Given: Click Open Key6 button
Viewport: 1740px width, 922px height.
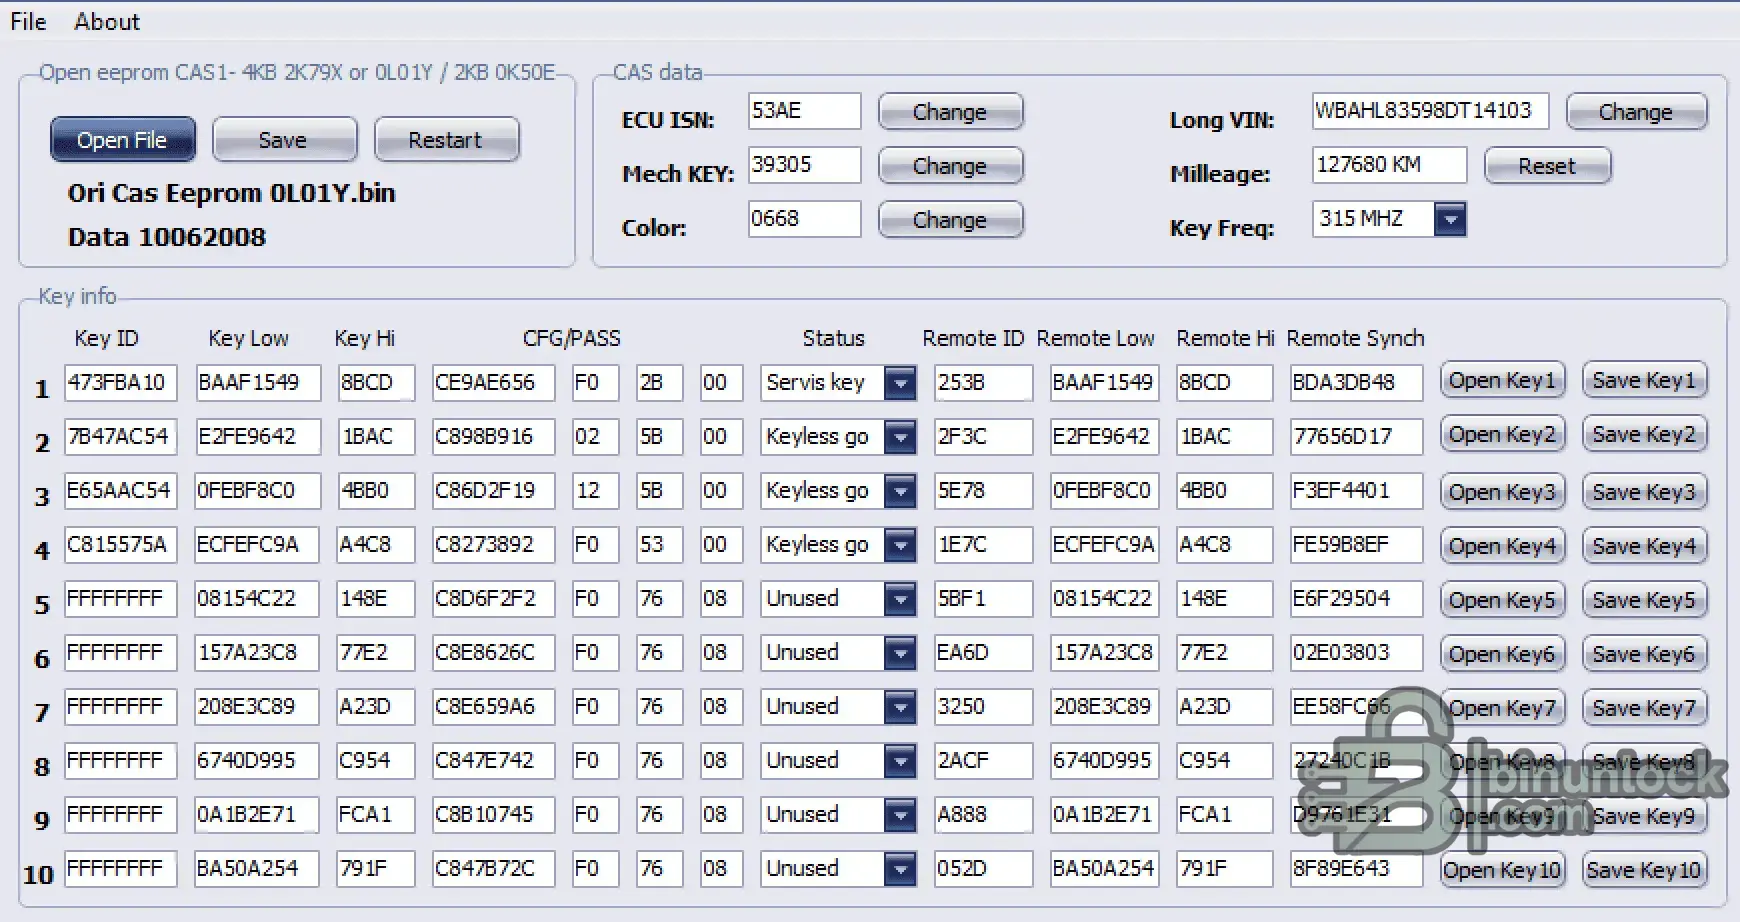Looking at the screenshot, I should [x=1502, y=654].
